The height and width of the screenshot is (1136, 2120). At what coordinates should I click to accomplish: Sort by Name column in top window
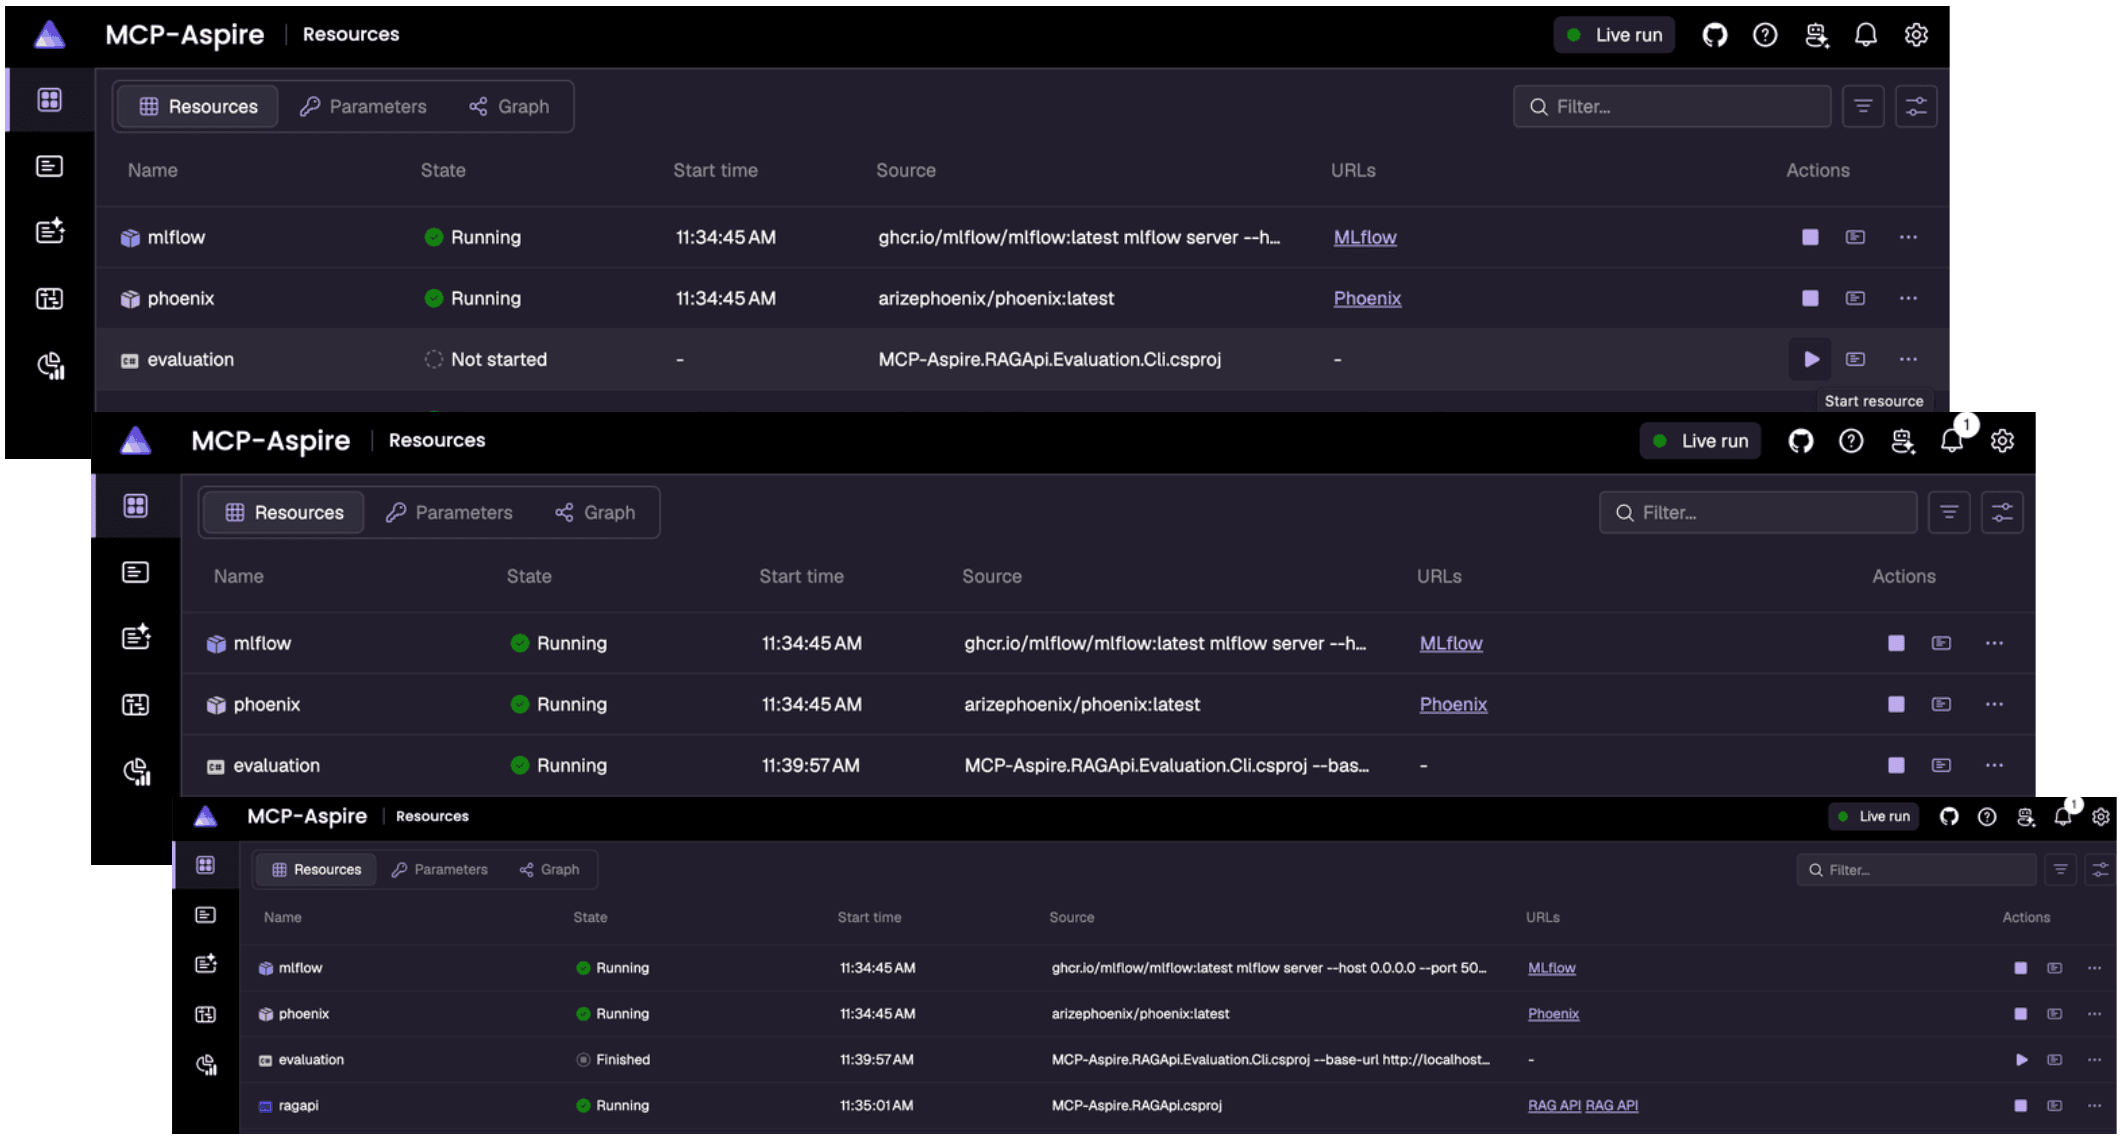coord(153,170)
